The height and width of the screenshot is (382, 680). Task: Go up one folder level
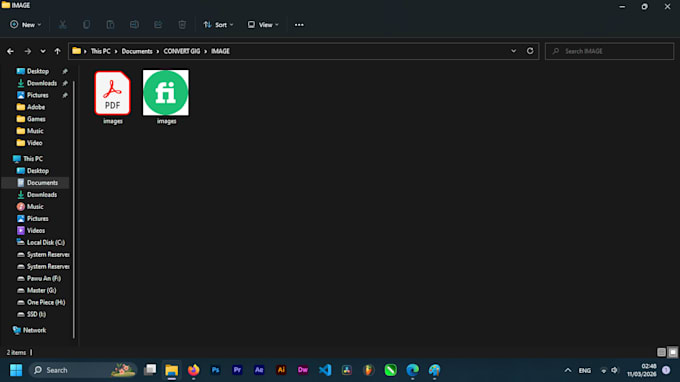(58, 51)
